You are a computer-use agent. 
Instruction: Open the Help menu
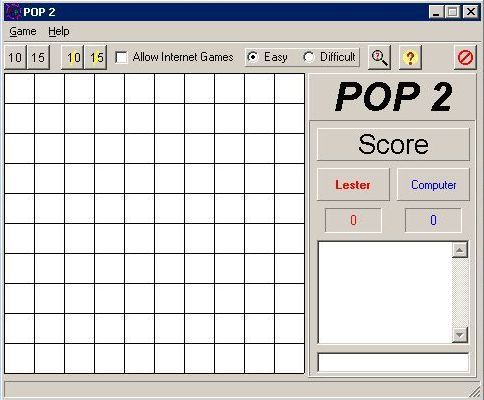[x=59, y=31]
